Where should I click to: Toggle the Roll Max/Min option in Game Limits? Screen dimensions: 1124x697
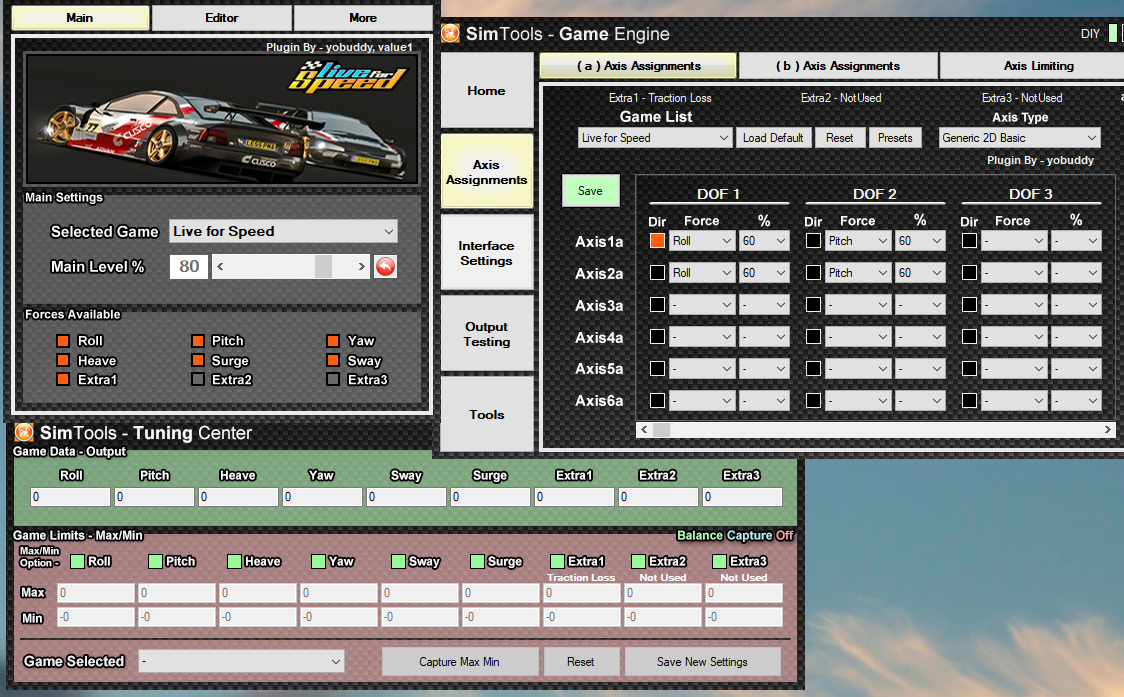pos(77,561)
